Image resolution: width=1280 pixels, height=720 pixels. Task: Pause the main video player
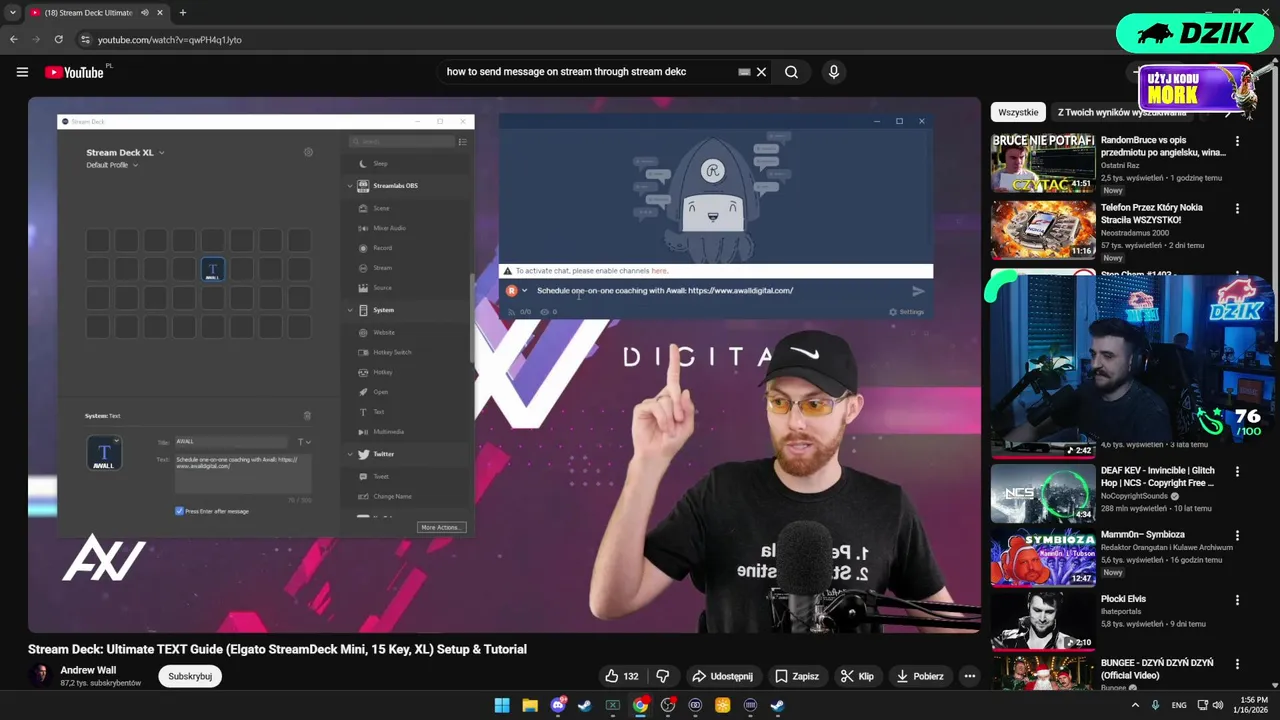tap(504, 365)
